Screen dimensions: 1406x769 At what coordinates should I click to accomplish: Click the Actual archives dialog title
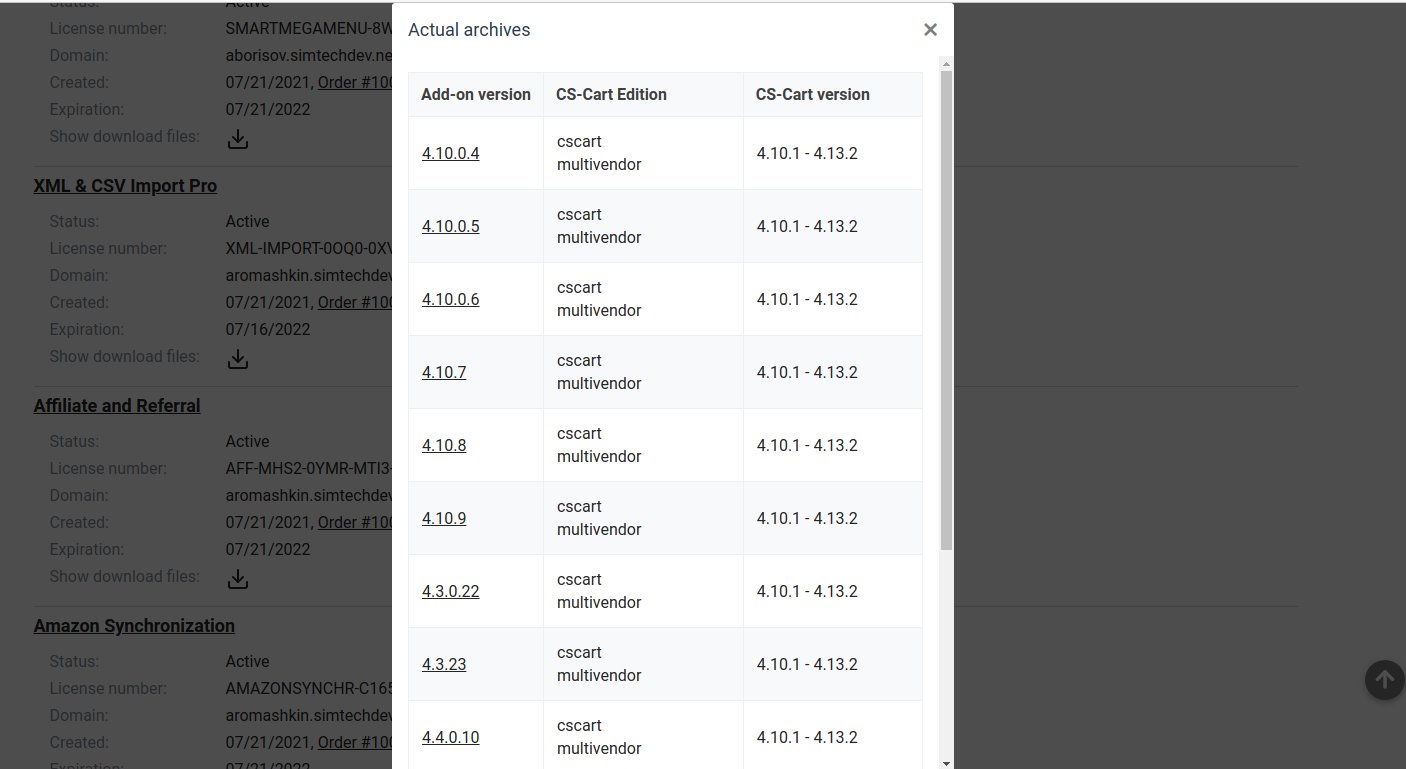click(469, 30)
